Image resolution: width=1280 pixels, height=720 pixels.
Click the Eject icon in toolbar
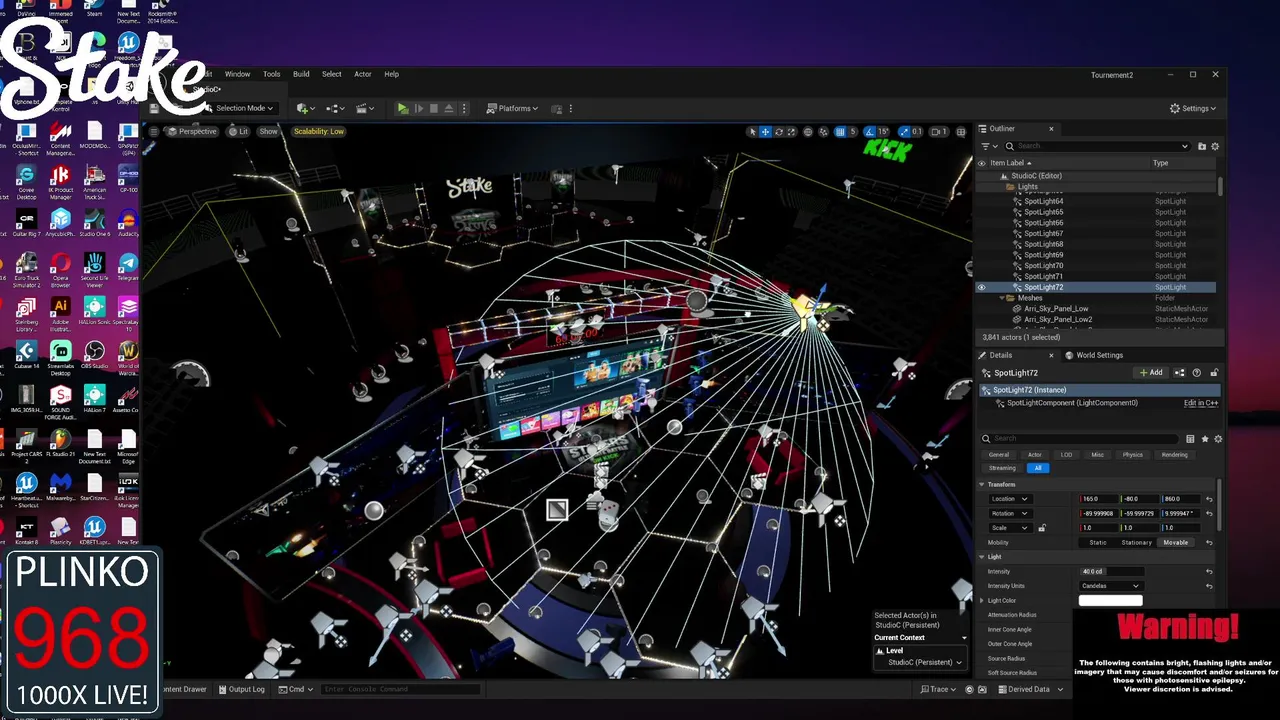449,108
